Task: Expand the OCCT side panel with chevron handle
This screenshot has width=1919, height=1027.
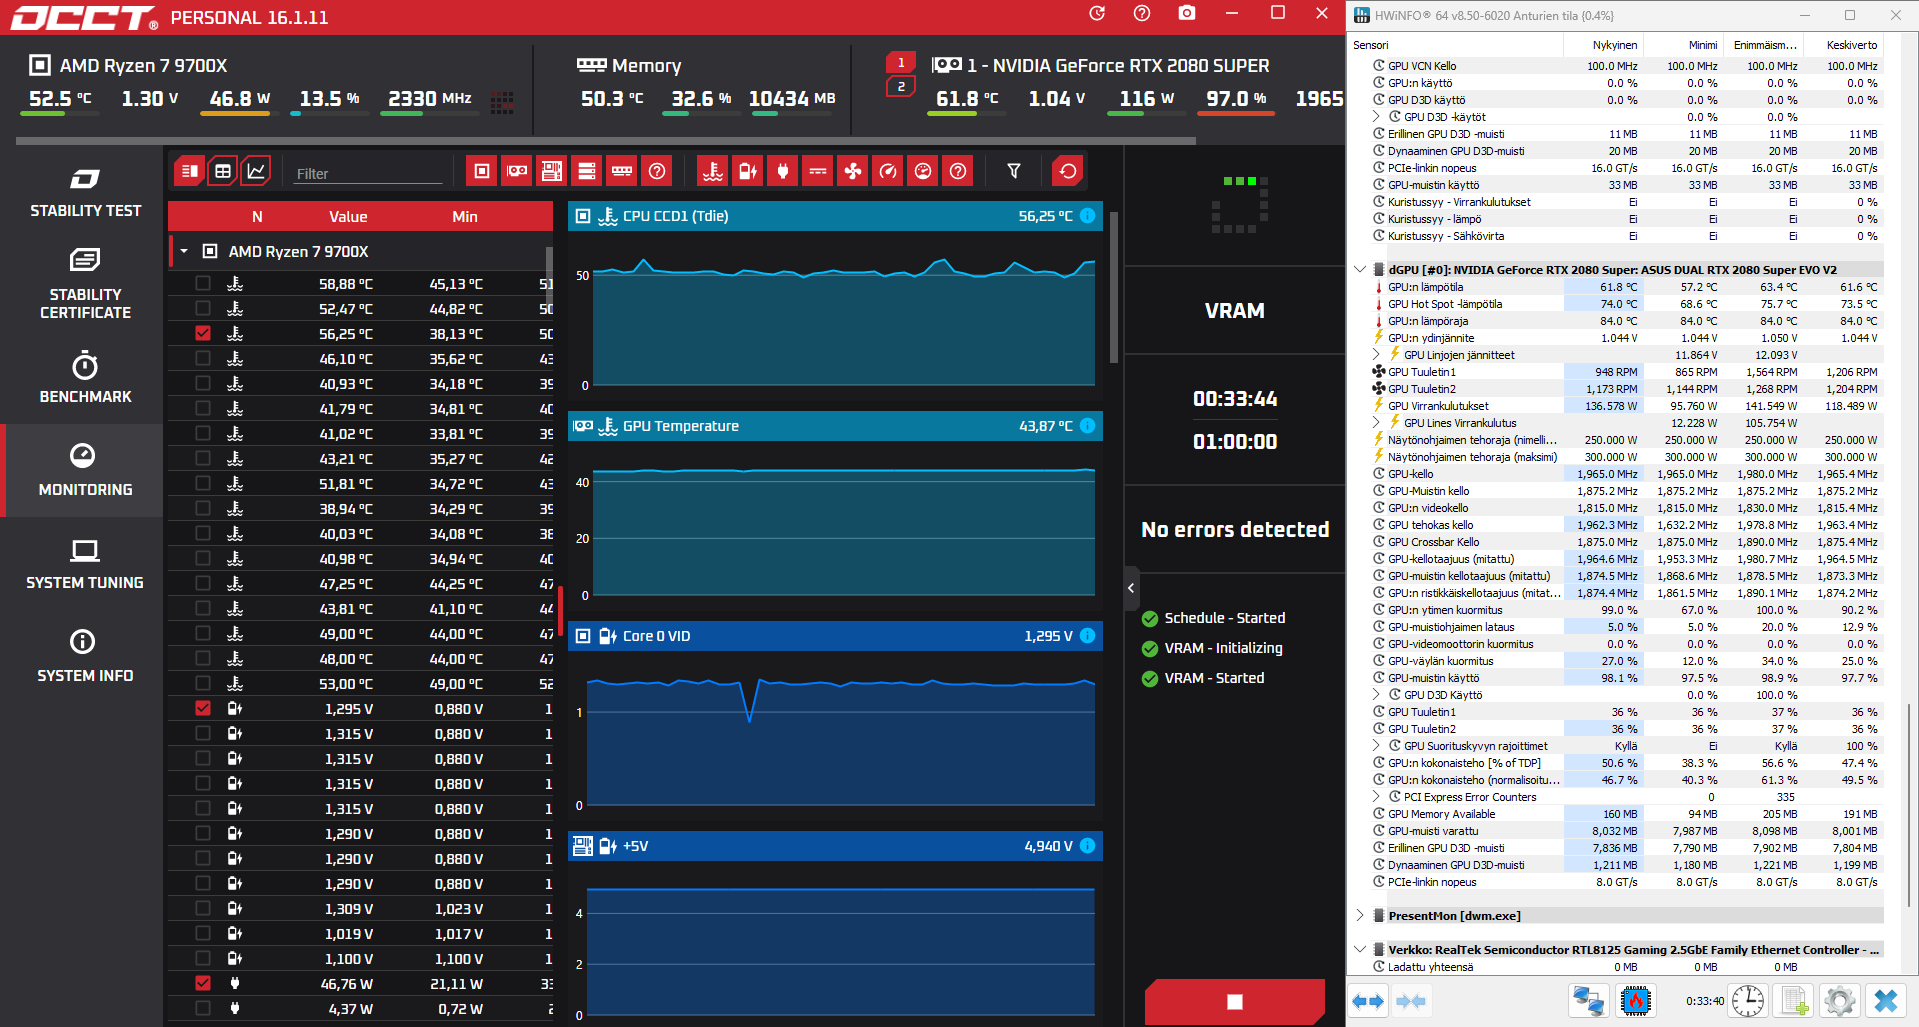Action: pos(1131,588)
